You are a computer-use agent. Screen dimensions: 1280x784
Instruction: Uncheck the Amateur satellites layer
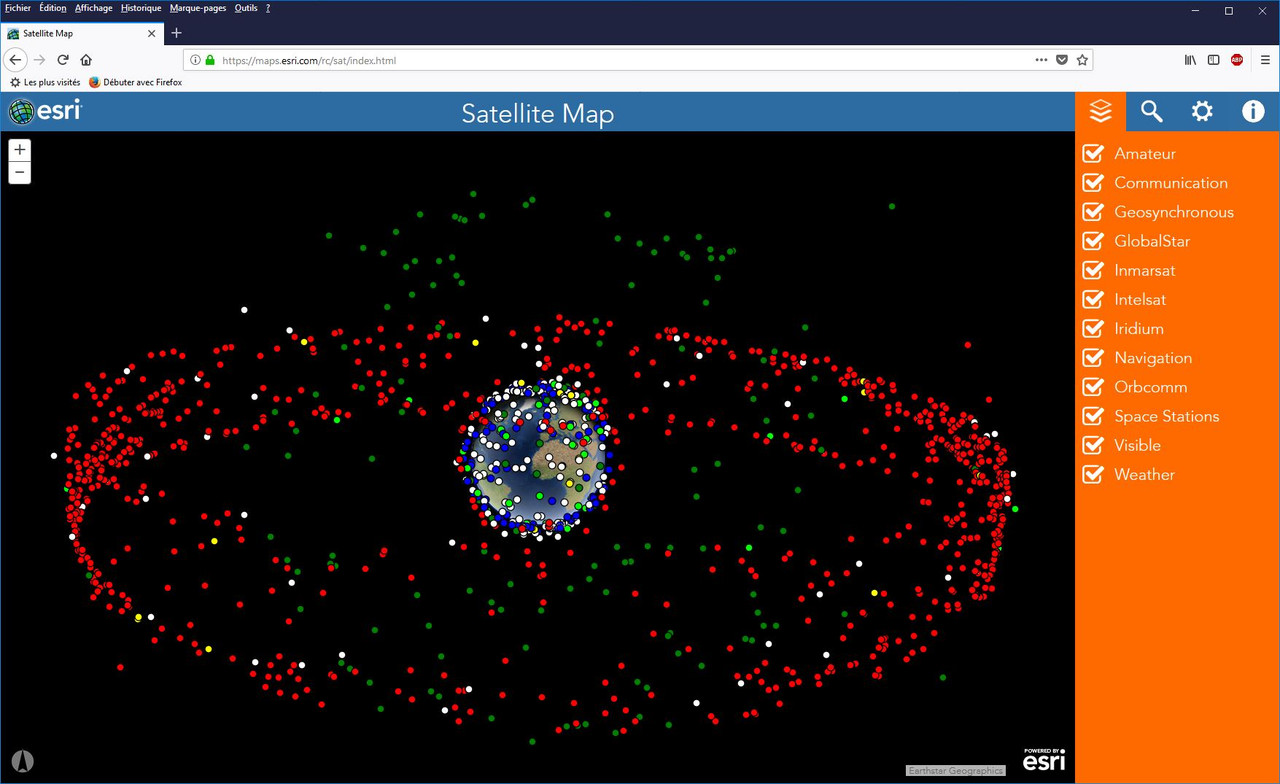(1094, 154)
